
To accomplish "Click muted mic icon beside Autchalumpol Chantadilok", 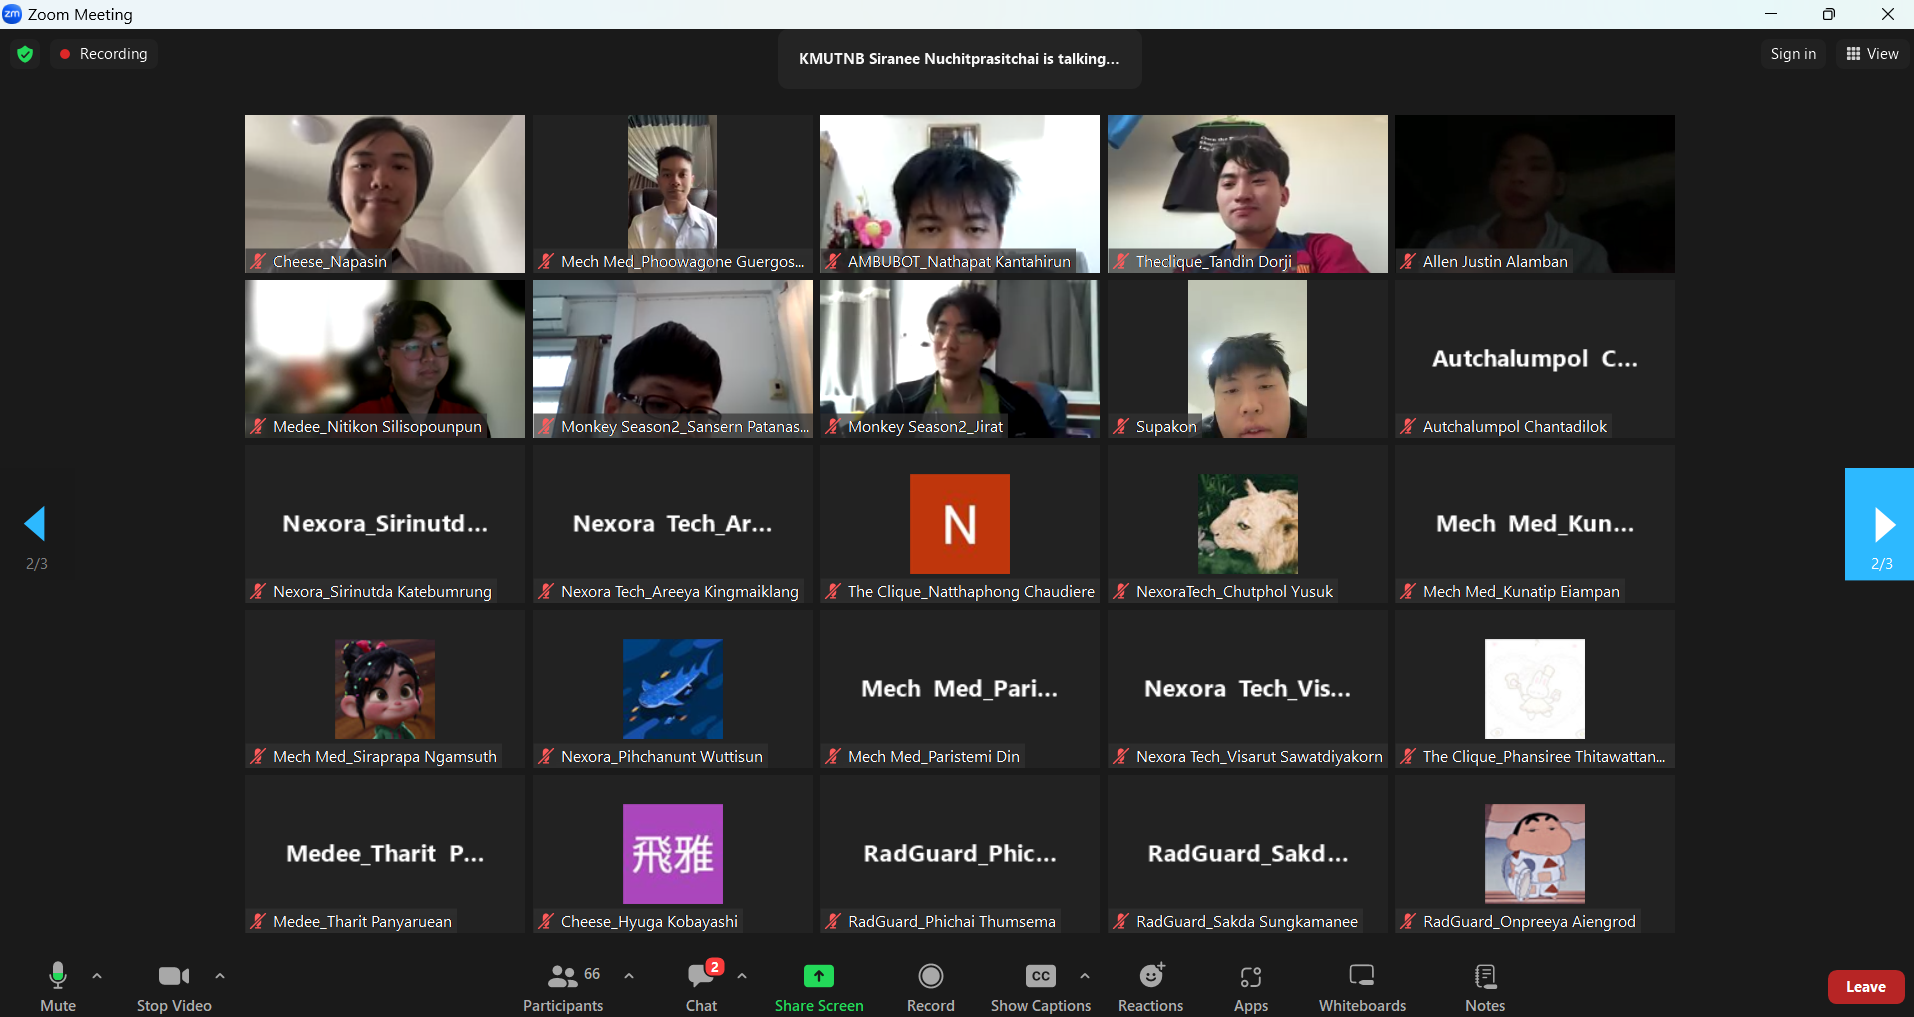I will point(1408,427).
